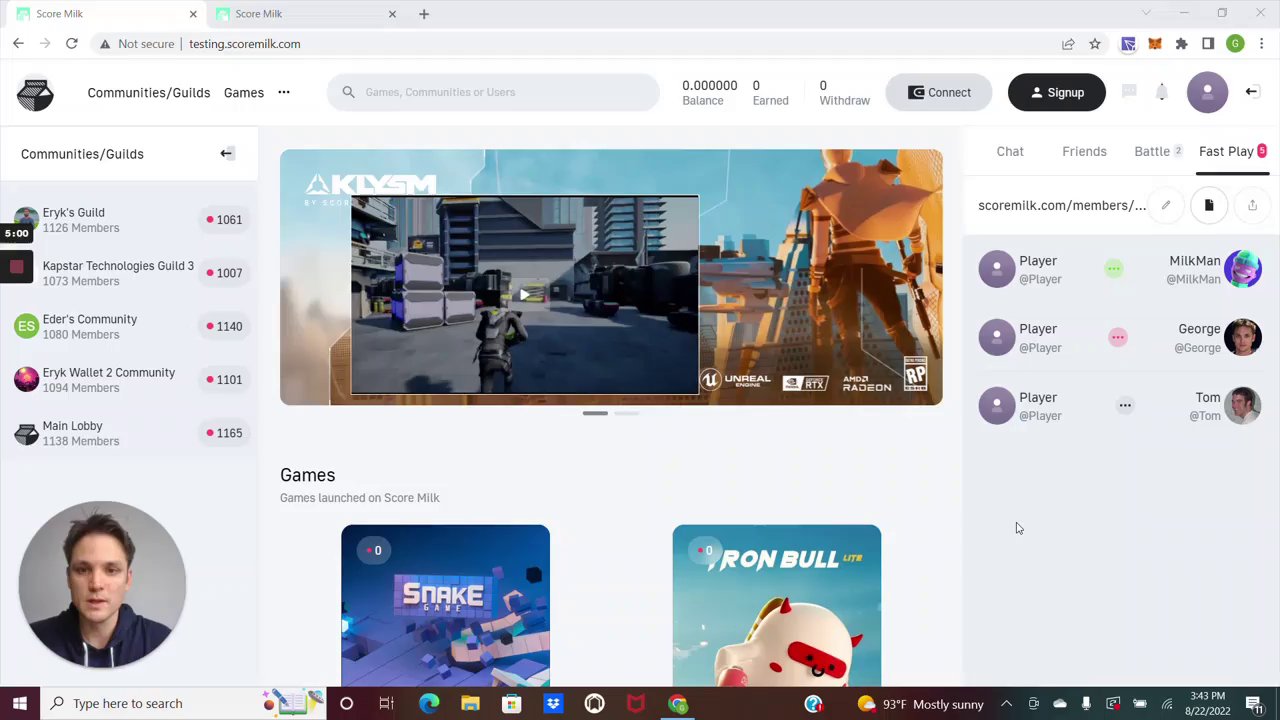
Task: Click MilkMan's avatar picture
Action: point(1243,269)
